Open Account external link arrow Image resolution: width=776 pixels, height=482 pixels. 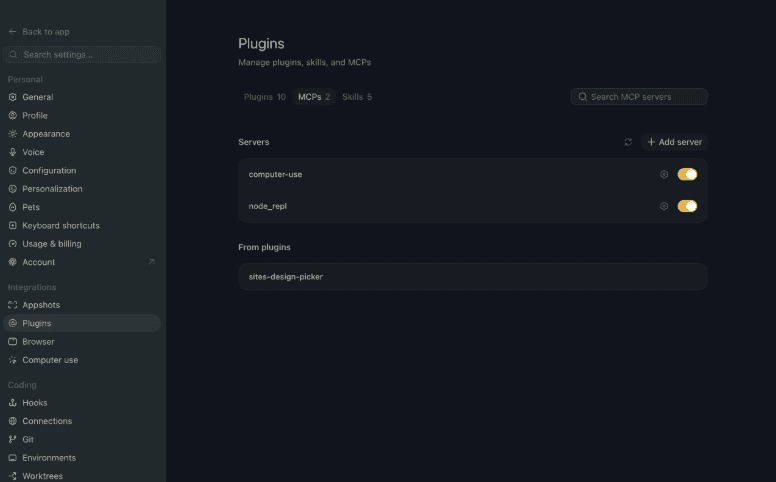151,262
